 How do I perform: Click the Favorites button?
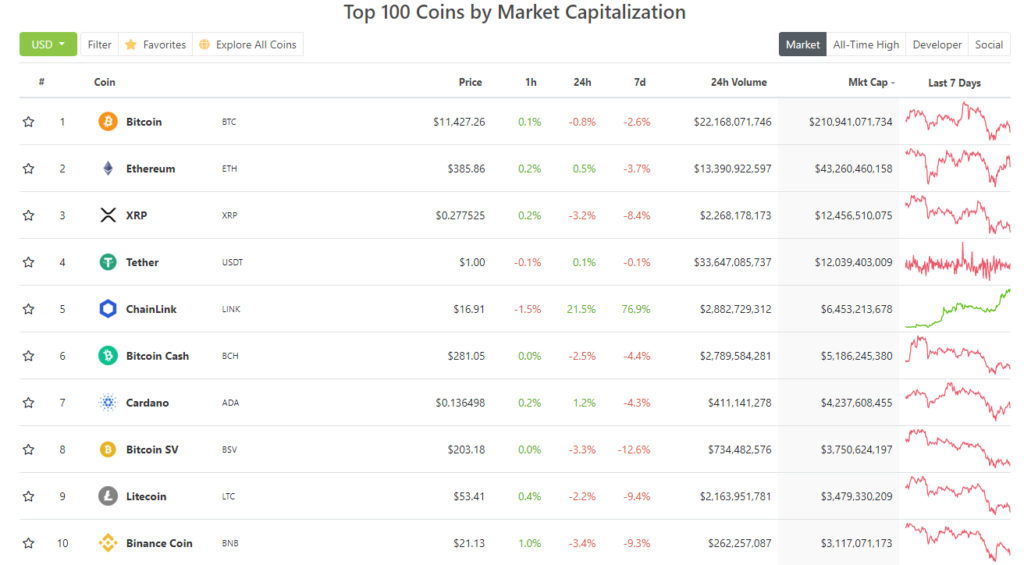point(156,45)
